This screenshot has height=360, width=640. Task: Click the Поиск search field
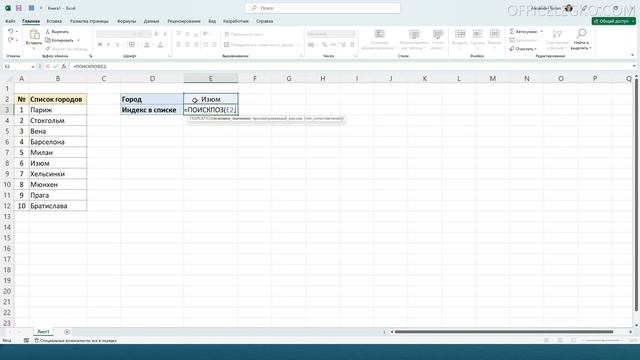click(323, 8)
